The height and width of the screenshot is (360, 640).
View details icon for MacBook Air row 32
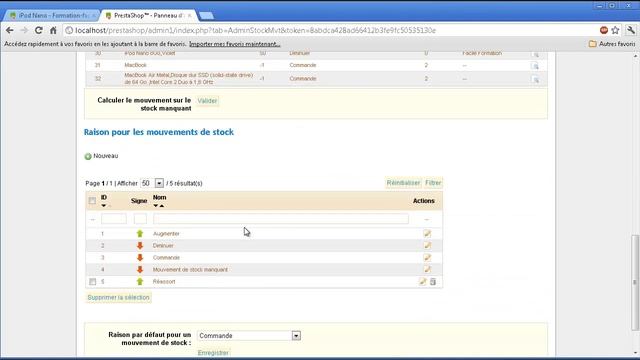535,79
